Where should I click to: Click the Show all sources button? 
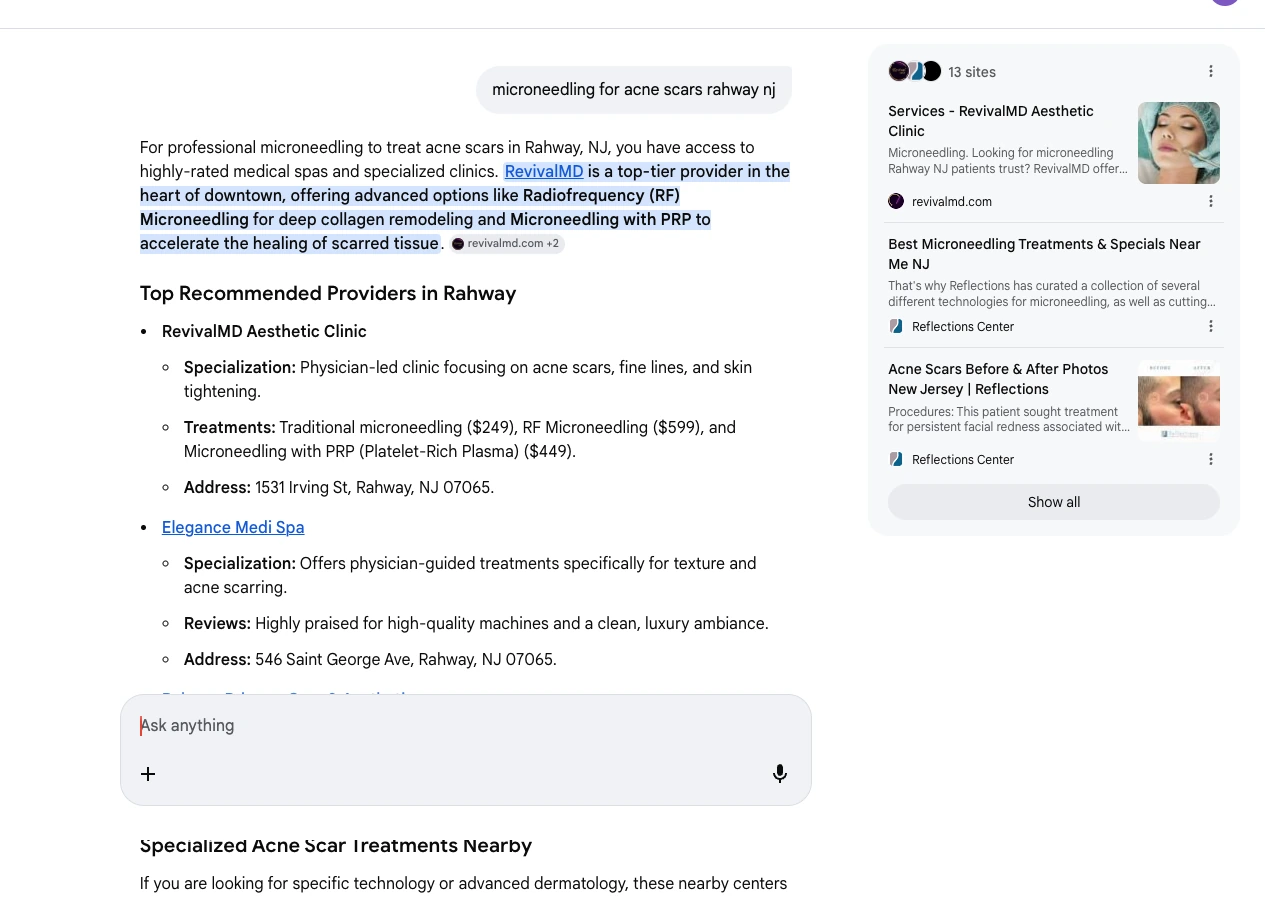pyautogui.click(x=1054, y=502)
